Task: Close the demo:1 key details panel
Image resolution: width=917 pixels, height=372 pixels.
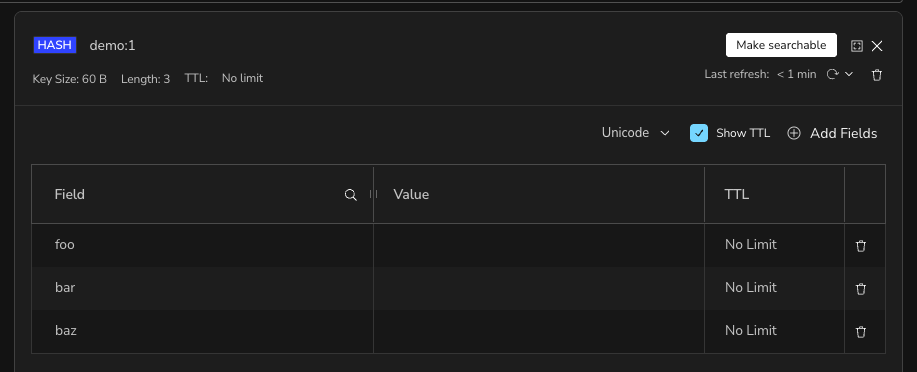Action: click(877, 46)
